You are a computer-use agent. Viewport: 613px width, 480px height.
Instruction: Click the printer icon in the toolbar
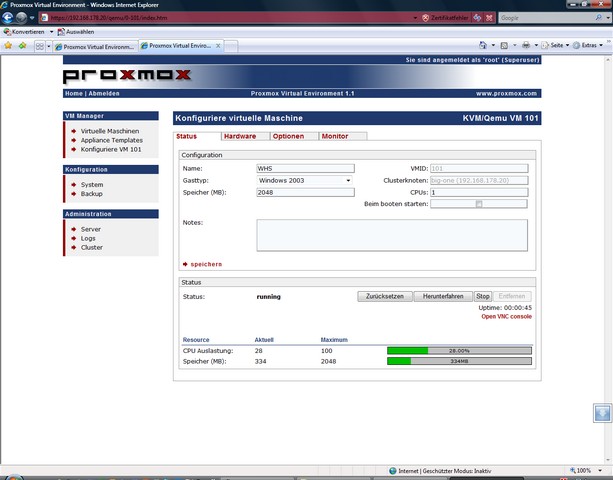tap(526, 46)
